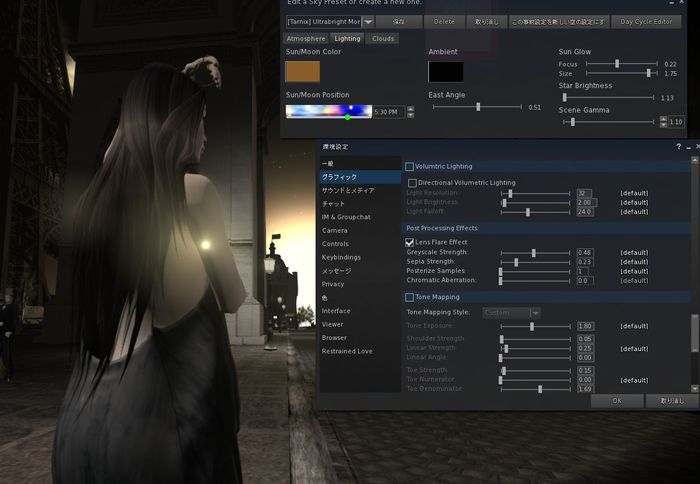Click the 5:30 PM time field
The height and width of the screenshot is (484, 700).
pyautogui.click(x=389, y=112)
